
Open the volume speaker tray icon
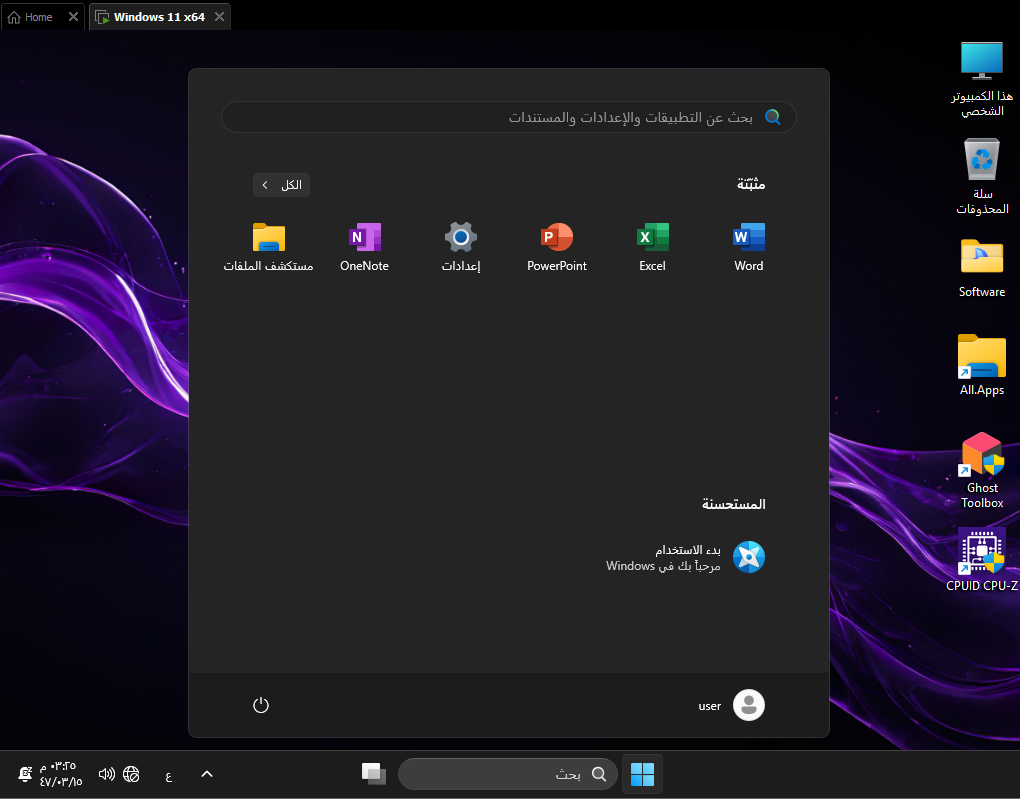(107, 774)
